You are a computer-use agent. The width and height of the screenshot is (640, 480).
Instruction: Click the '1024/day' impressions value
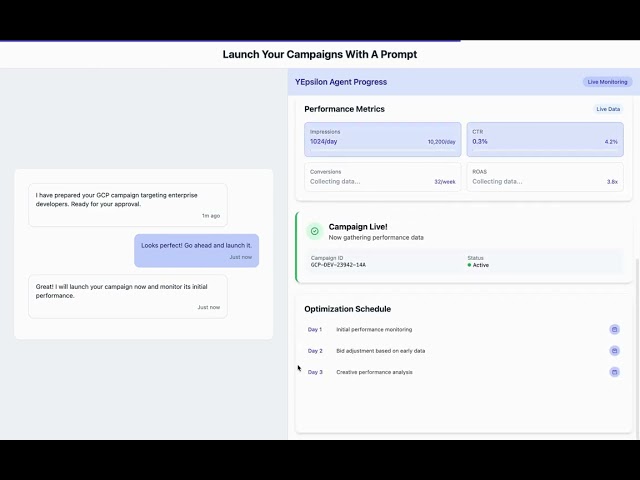tap(323, 142)
